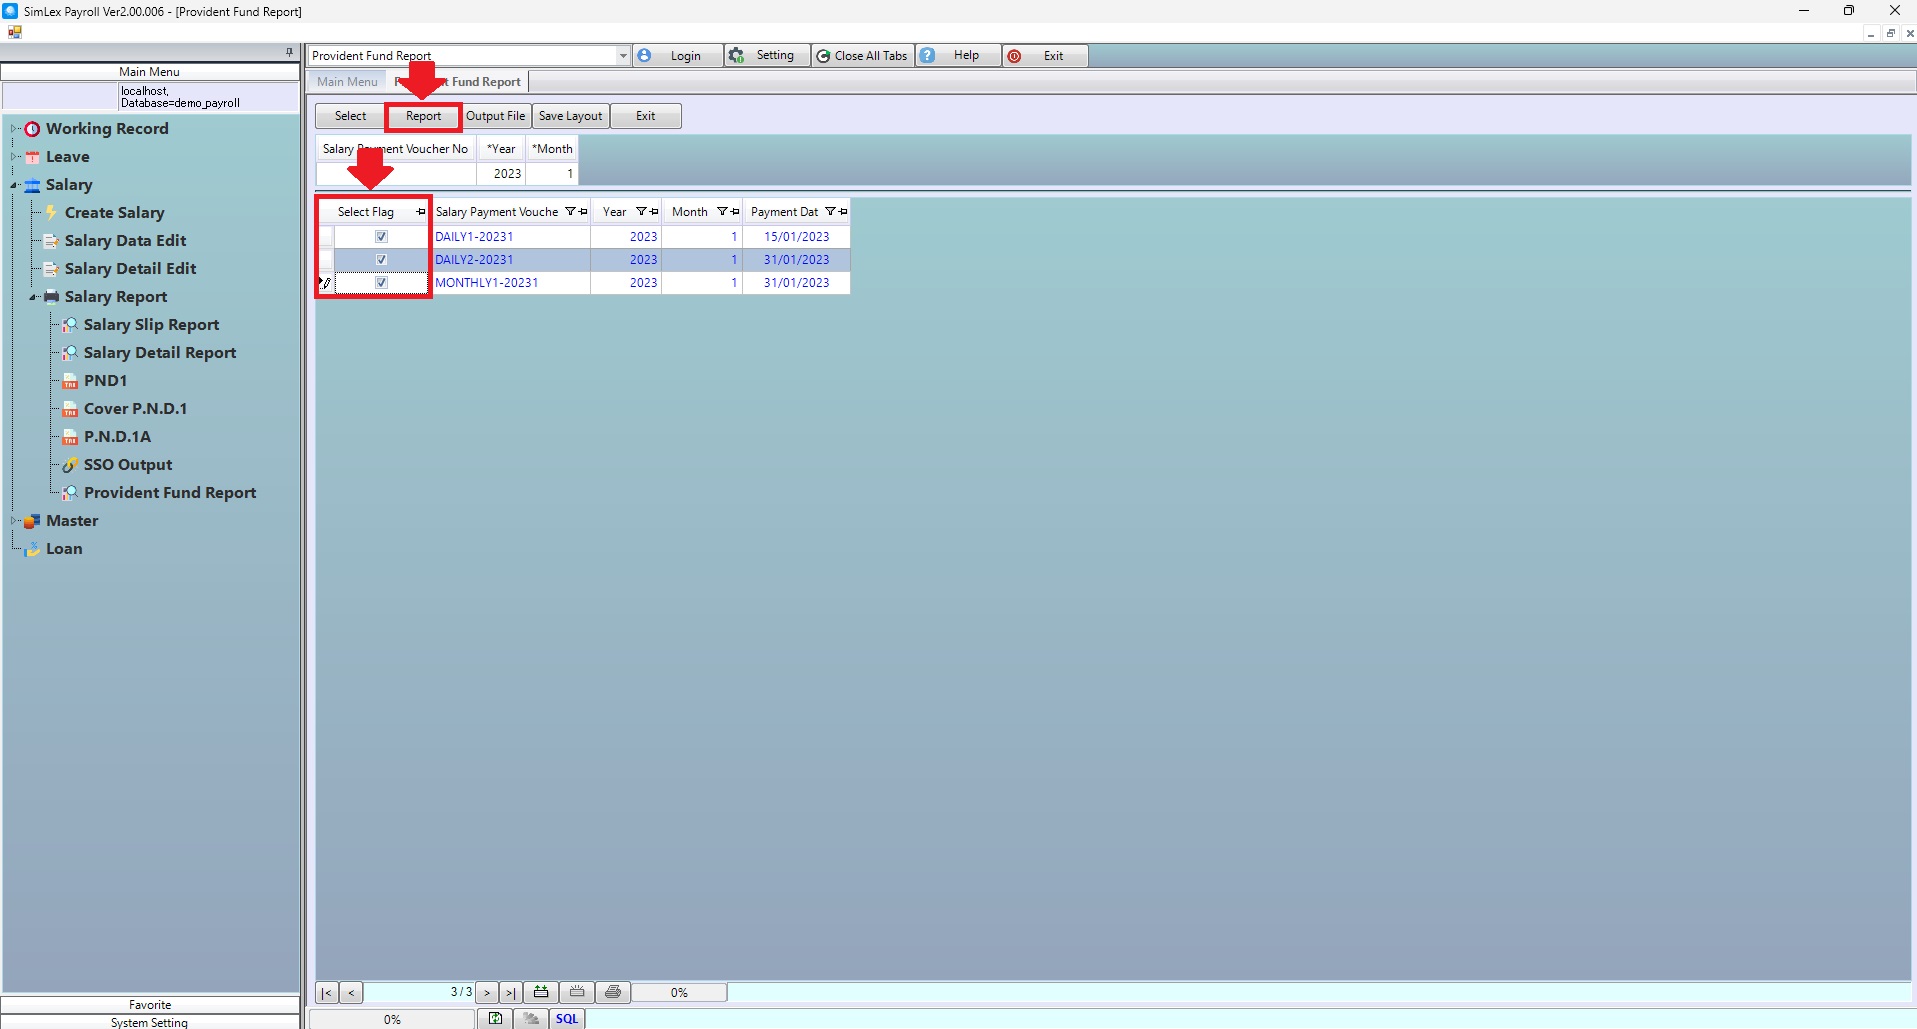Deselect the MONTHLY1-20231 checkbox
This screenshot has height=1029, width=1917.
click(x=381, y=283)
